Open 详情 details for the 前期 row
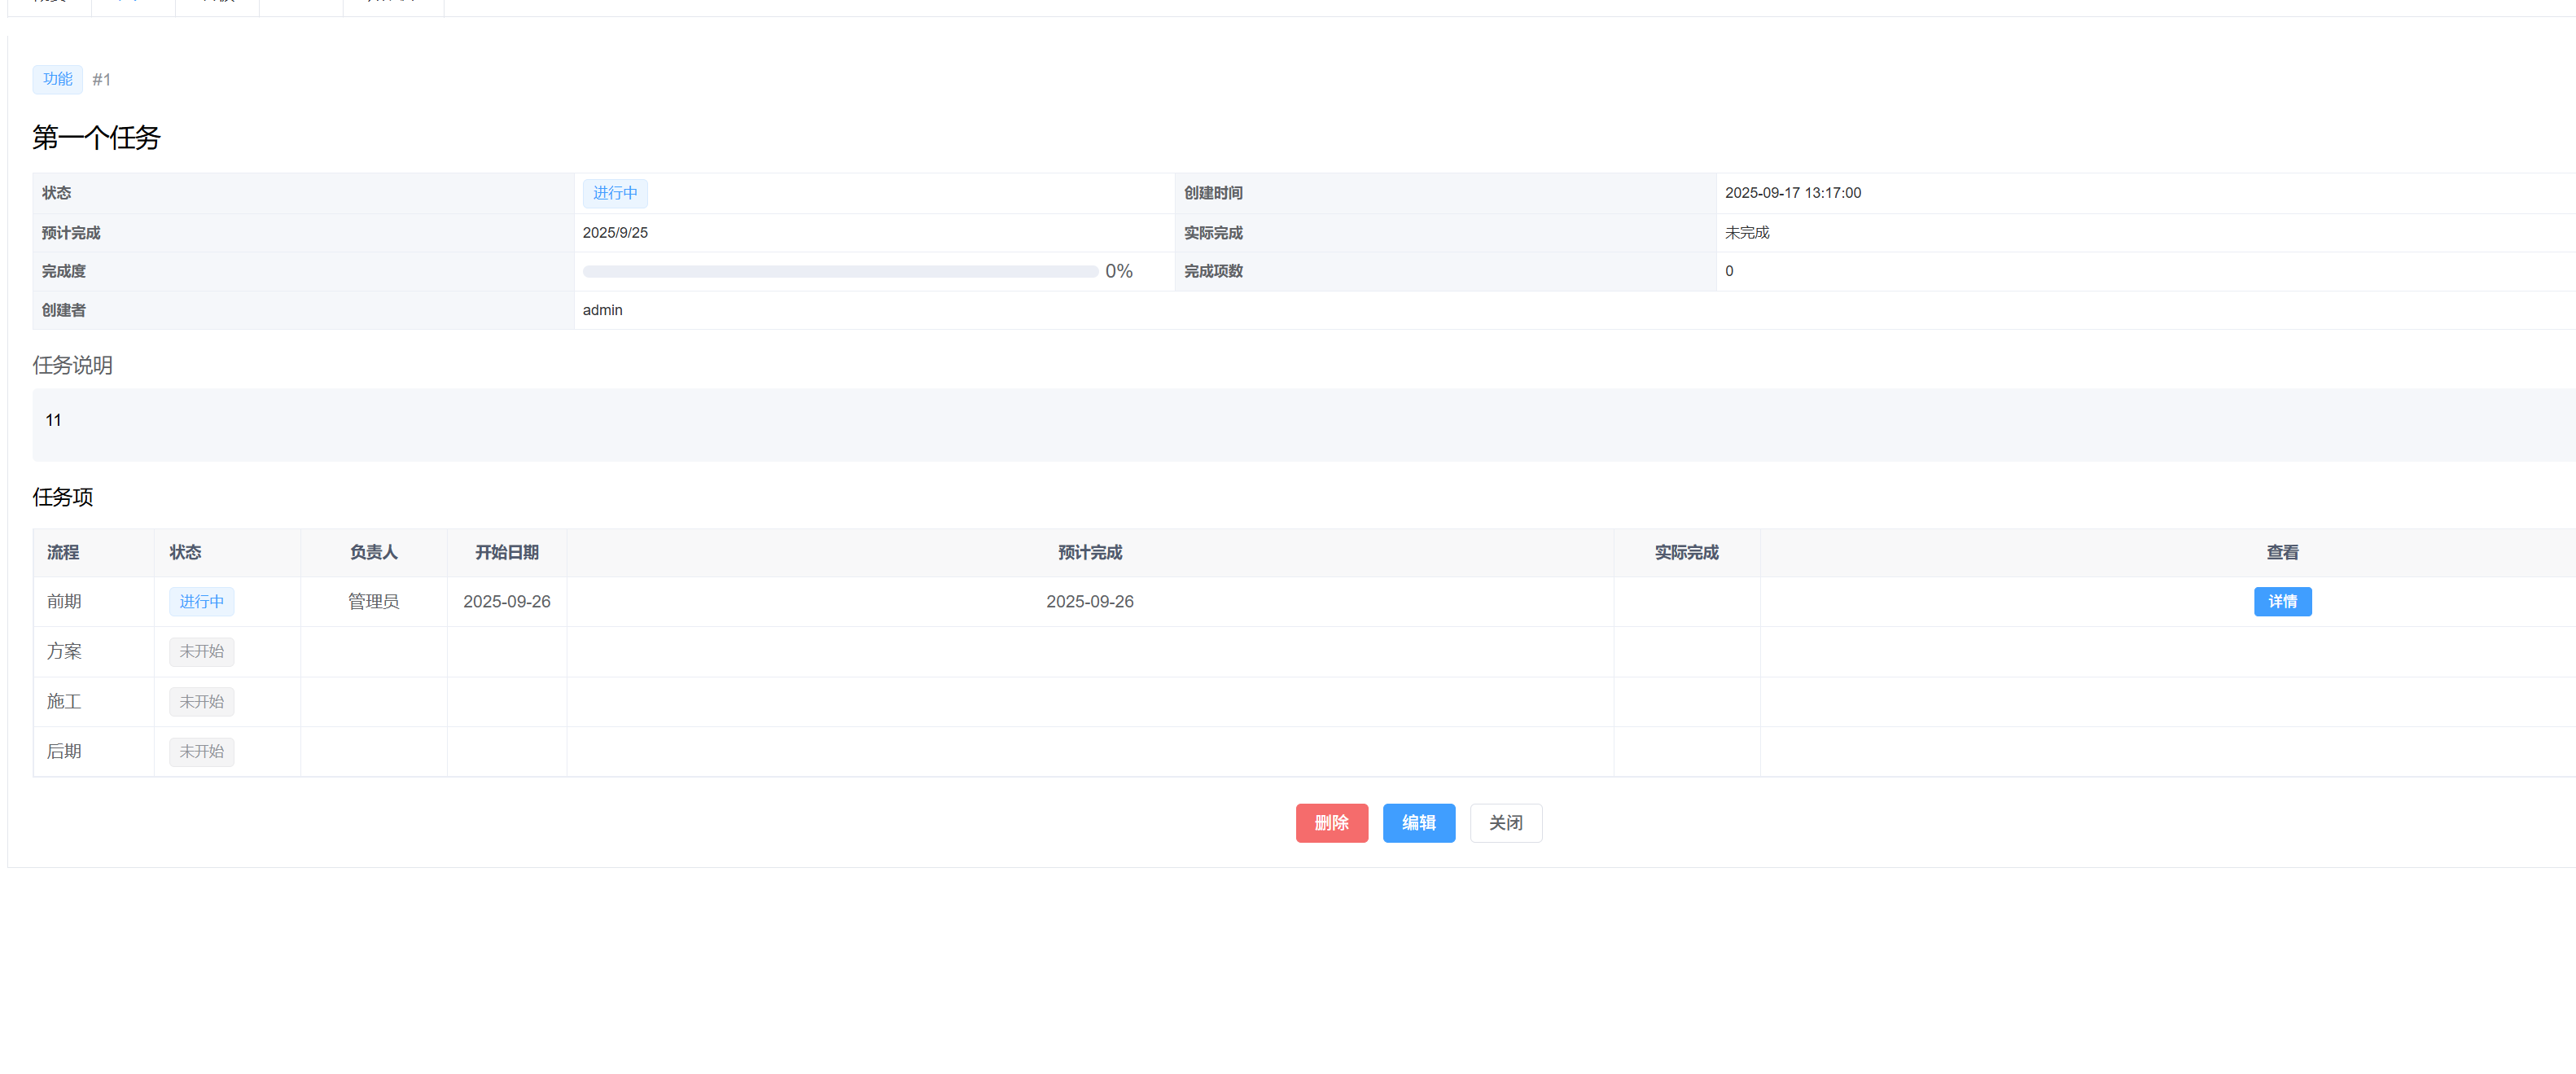2576x1074 pixels. [2281, 601]
